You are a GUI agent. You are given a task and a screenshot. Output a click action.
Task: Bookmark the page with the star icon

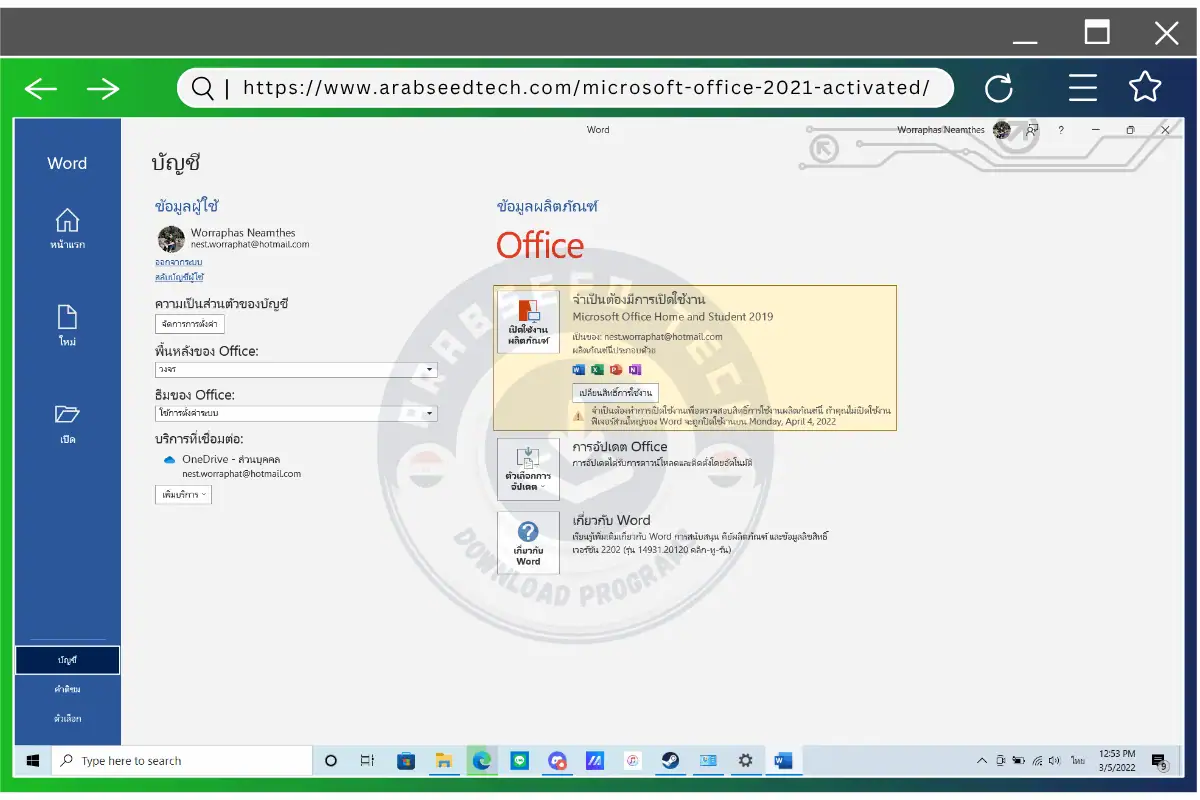tap(1145, 88)
